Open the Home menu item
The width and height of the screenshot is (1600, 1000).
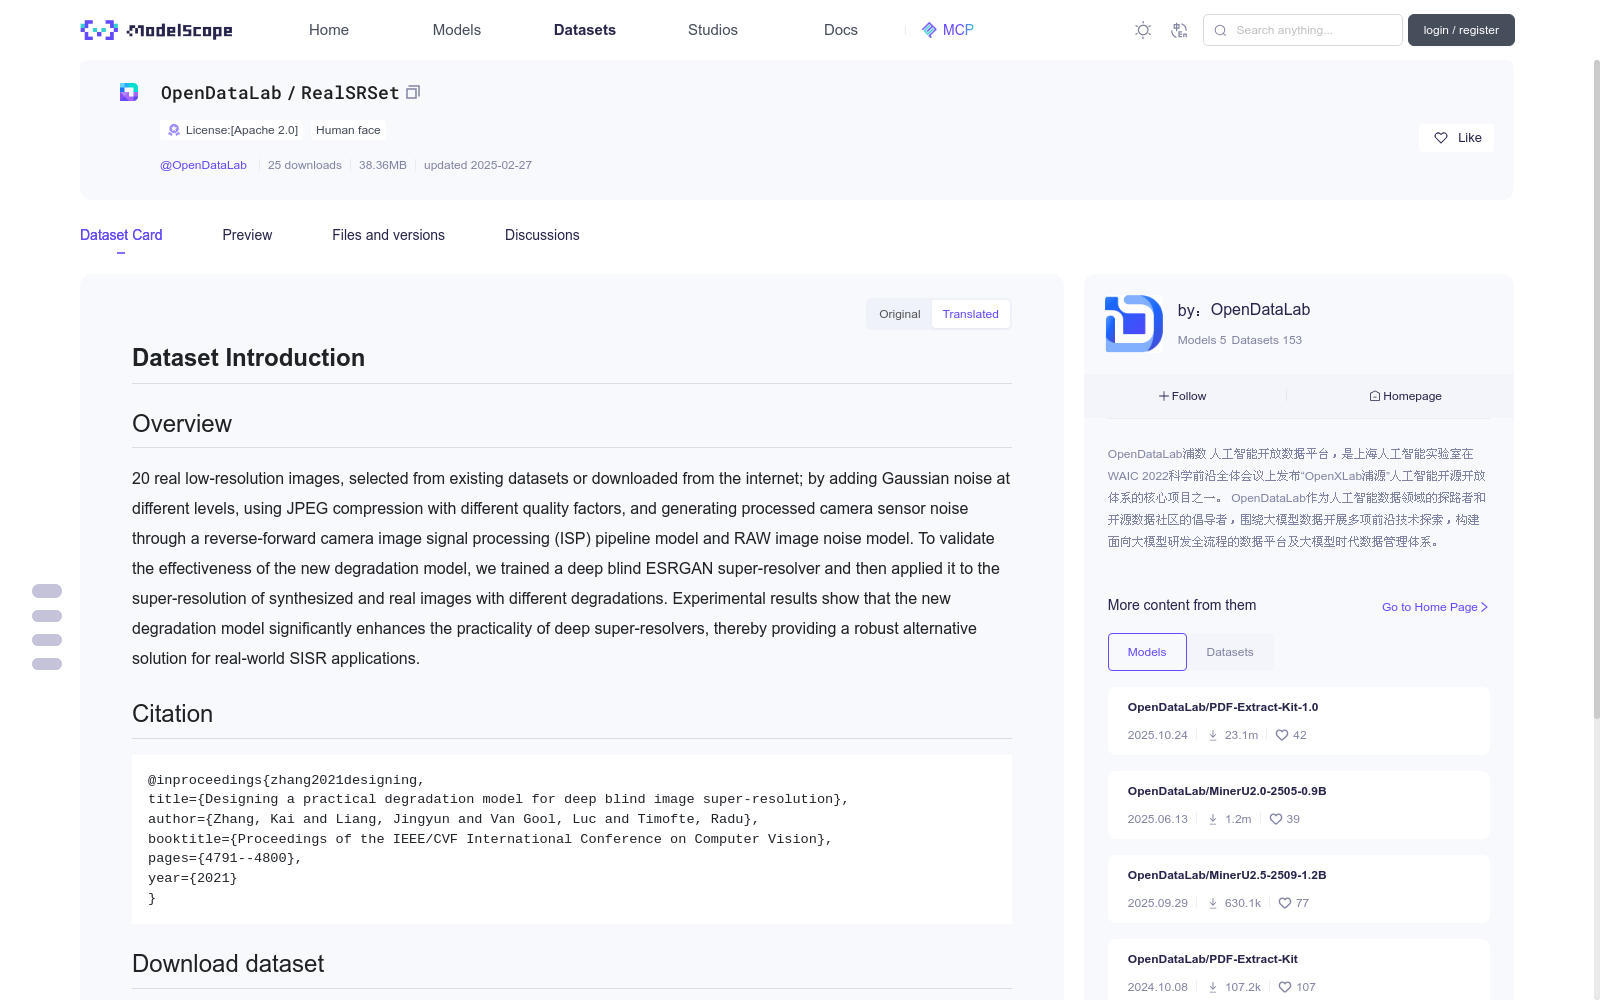329,30
